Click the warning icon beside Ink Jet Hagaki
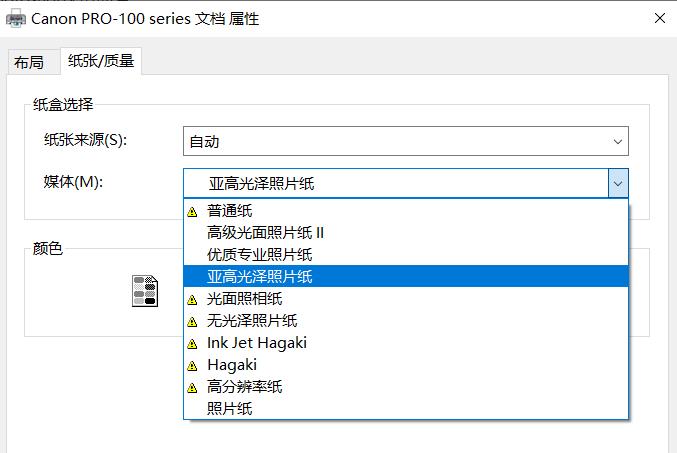The width and height of the screenshot is (677, 453). click(192, 344)
